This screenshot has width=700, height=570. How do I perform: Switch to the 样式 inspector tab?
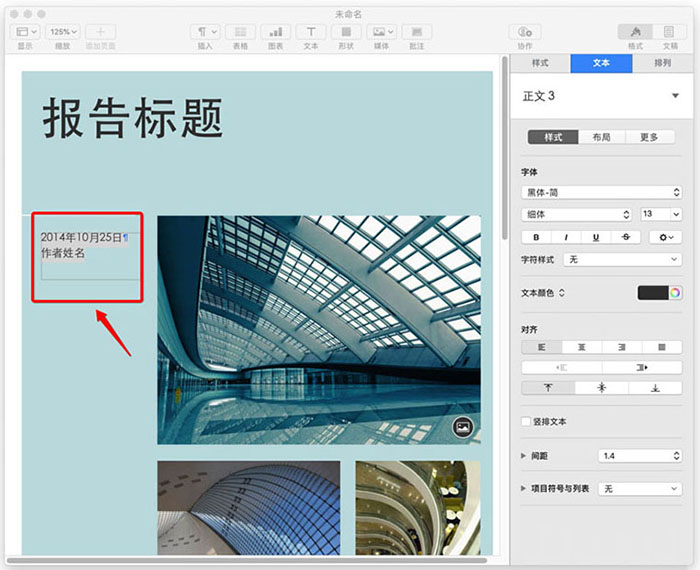(x=540, y=63)
